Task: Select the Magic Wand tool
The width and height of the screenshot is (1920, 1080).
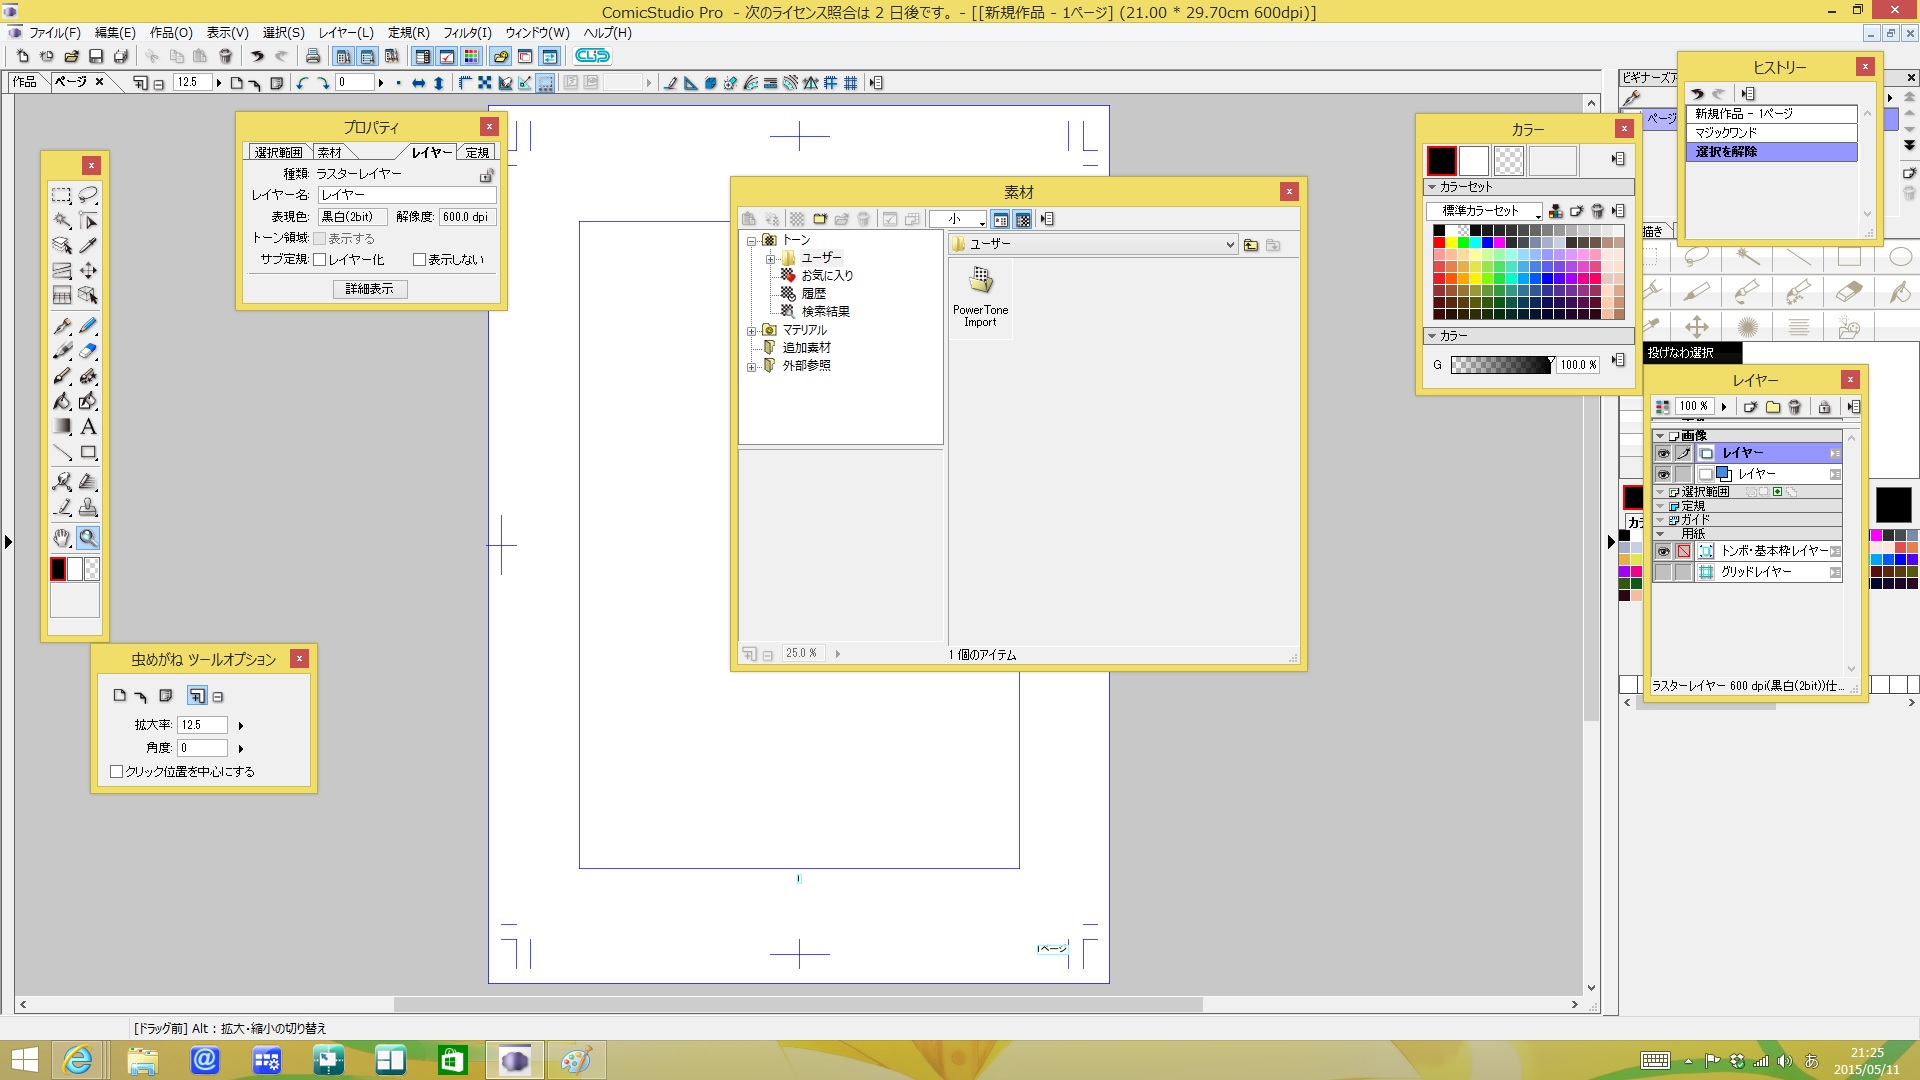Action: (62, 221)
